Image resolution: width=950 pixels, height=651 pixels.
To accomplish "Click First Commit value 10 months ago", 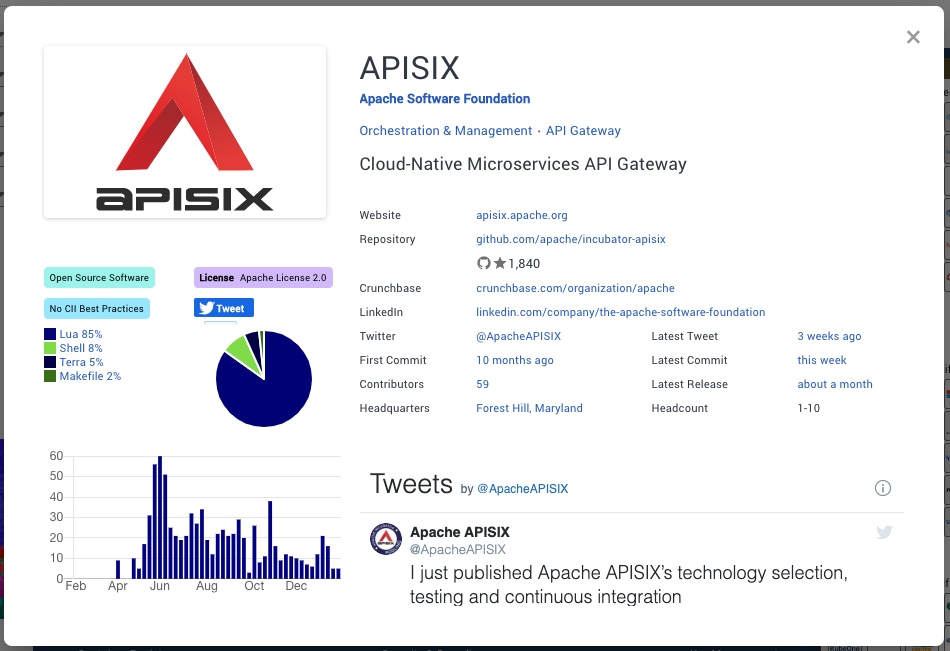I will pyautogui.click(x=514, y=360).
